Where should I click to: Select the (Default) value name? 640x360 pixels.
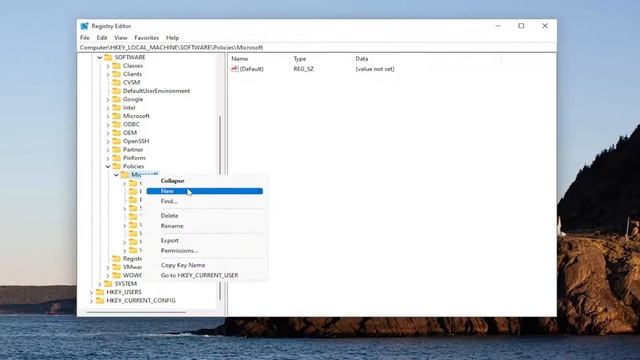tap(251, 69)
